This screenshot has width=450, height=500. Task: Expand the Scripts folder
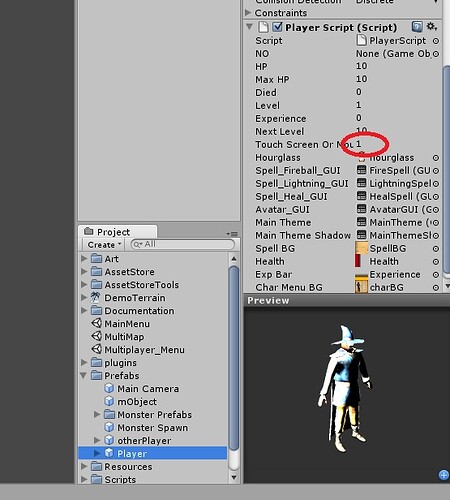pyautogui.click(x=84, y=480)
